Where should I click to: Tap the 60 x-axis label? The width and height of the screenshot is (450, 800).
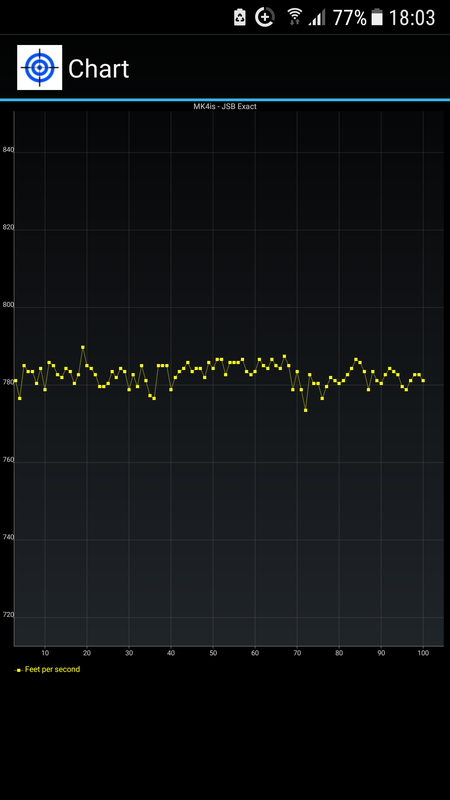(255, 653)
